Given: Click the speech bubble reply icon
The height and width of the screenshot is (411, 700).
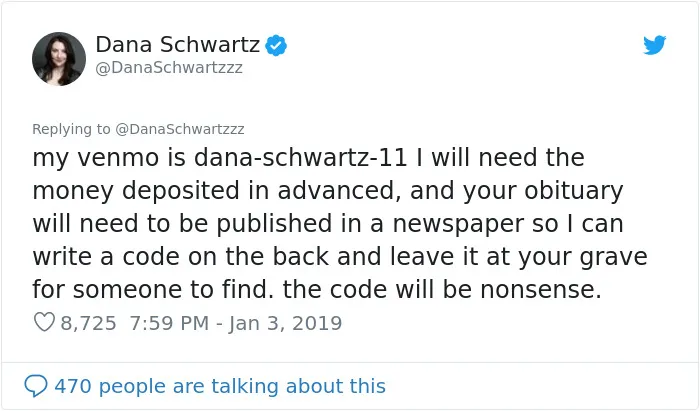Looking at the screenshot, I should pyautogui.click(x=36, y=386).
